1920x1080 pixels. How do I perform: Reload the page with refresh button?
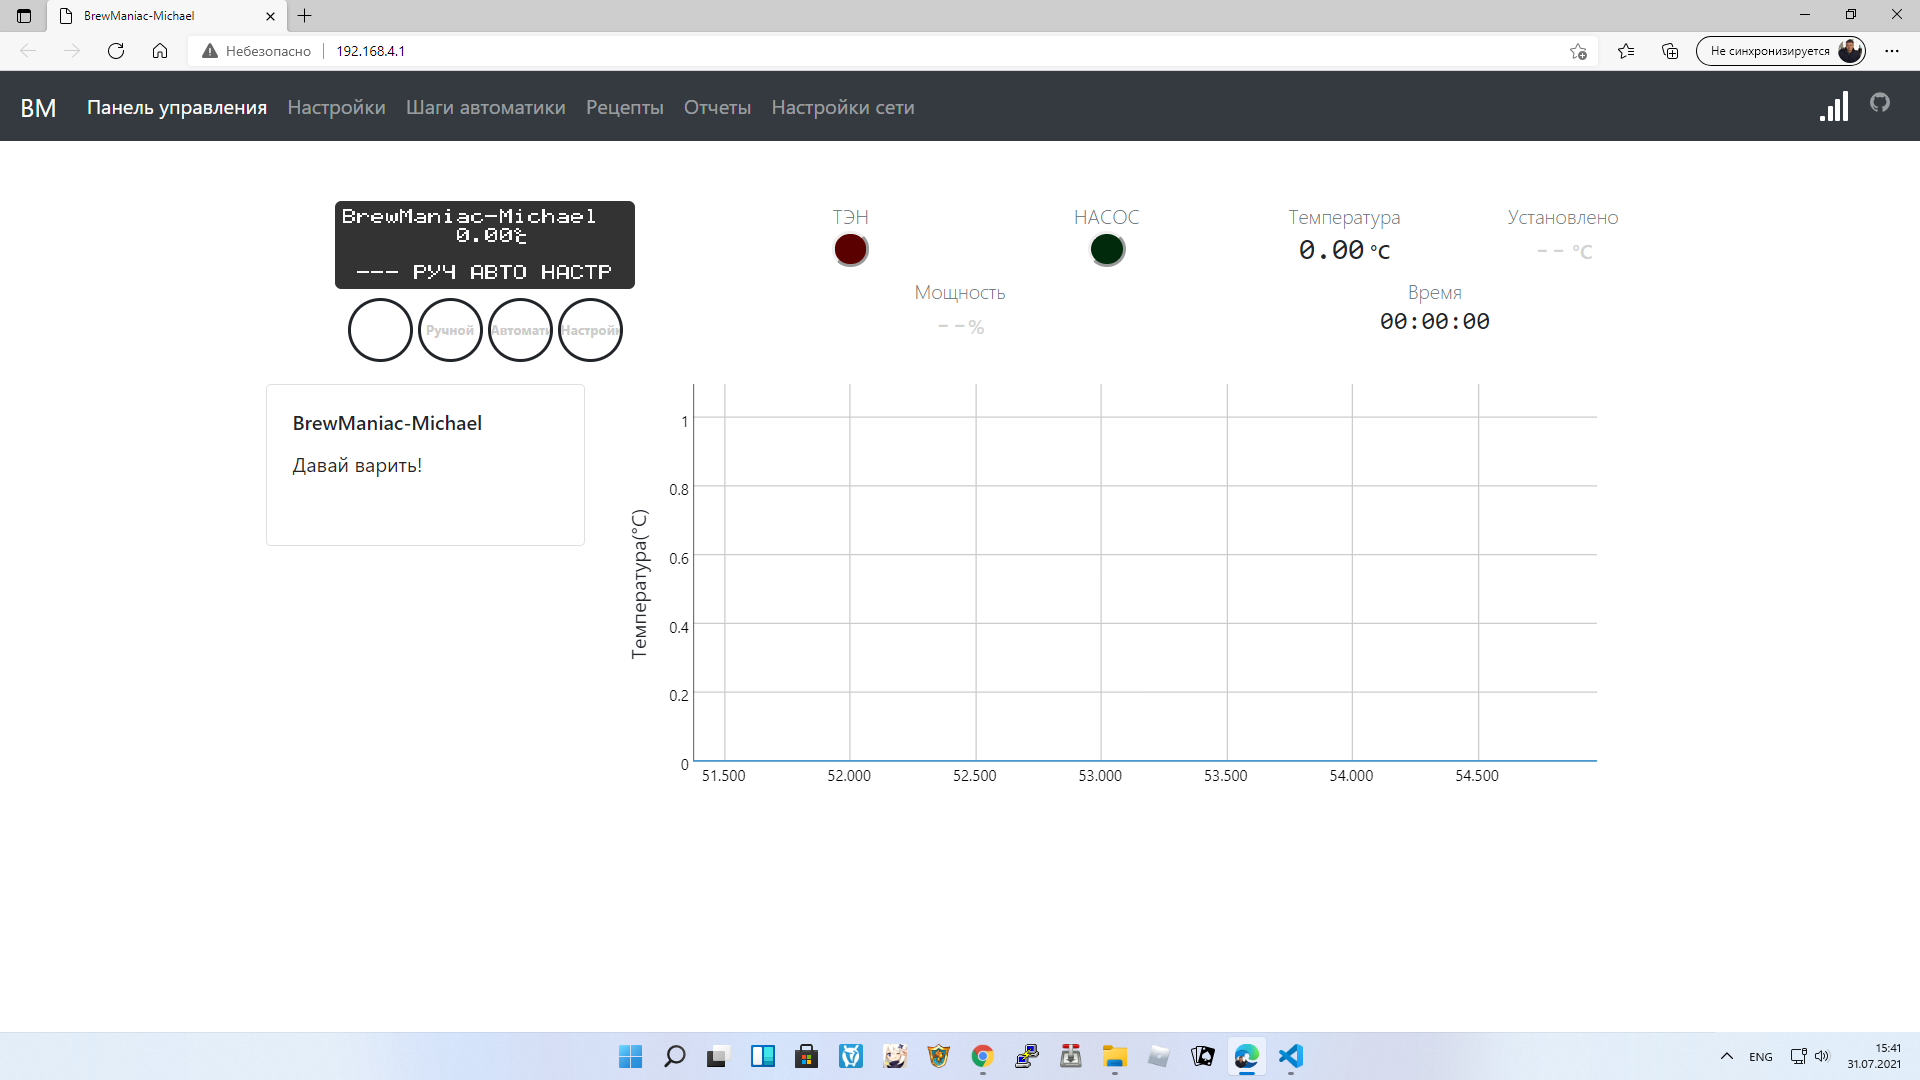point(116,51)
